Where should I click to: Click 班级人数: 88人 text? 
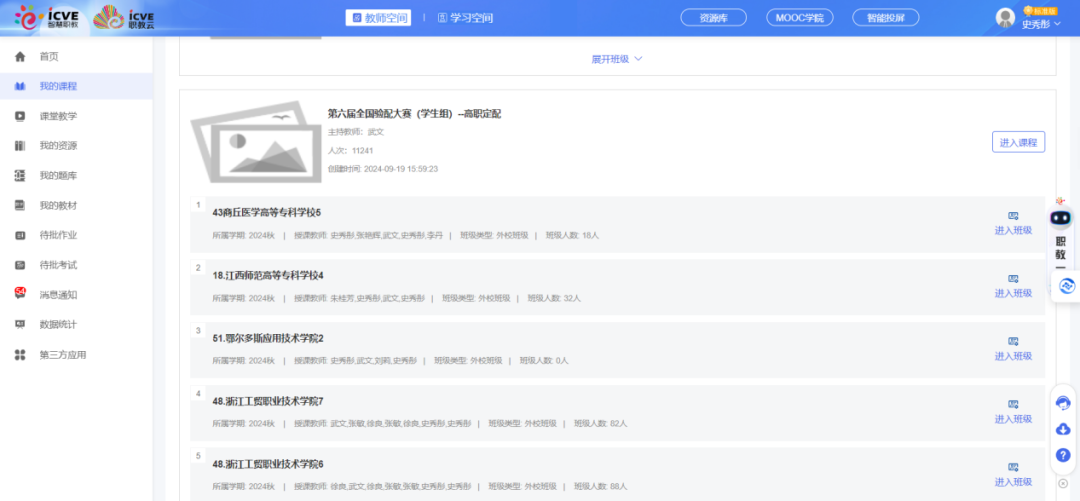tap(601, 486)
